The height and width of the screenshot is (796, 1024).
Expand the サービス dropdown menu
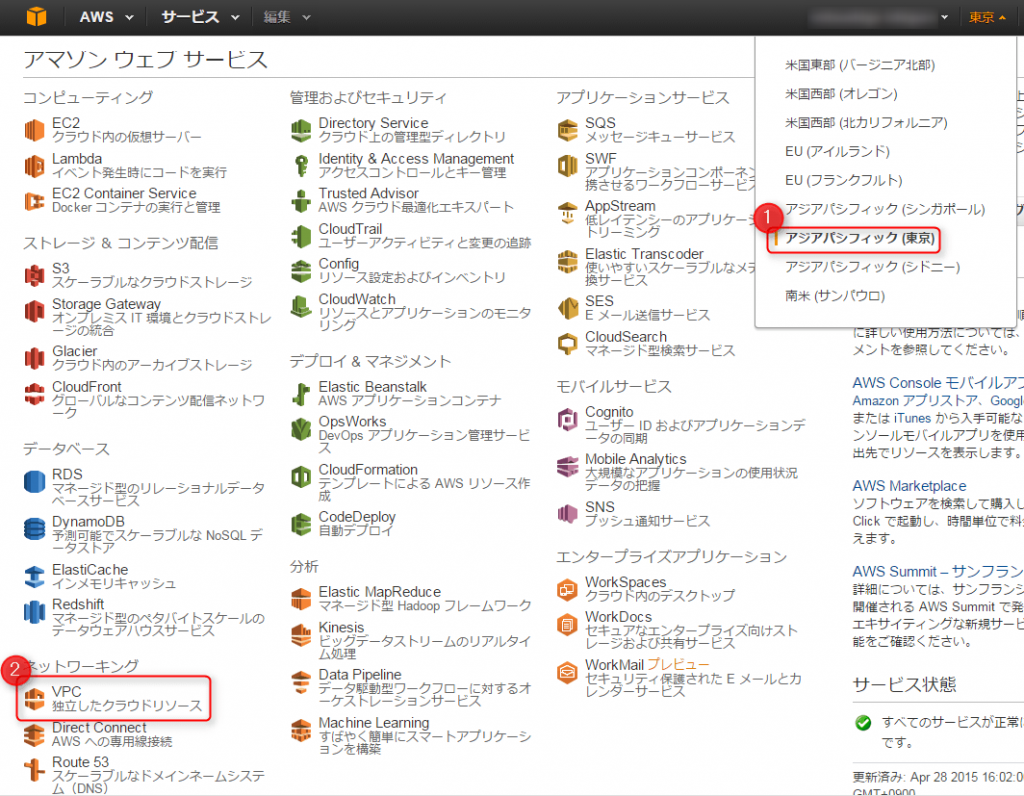[200, 17]
